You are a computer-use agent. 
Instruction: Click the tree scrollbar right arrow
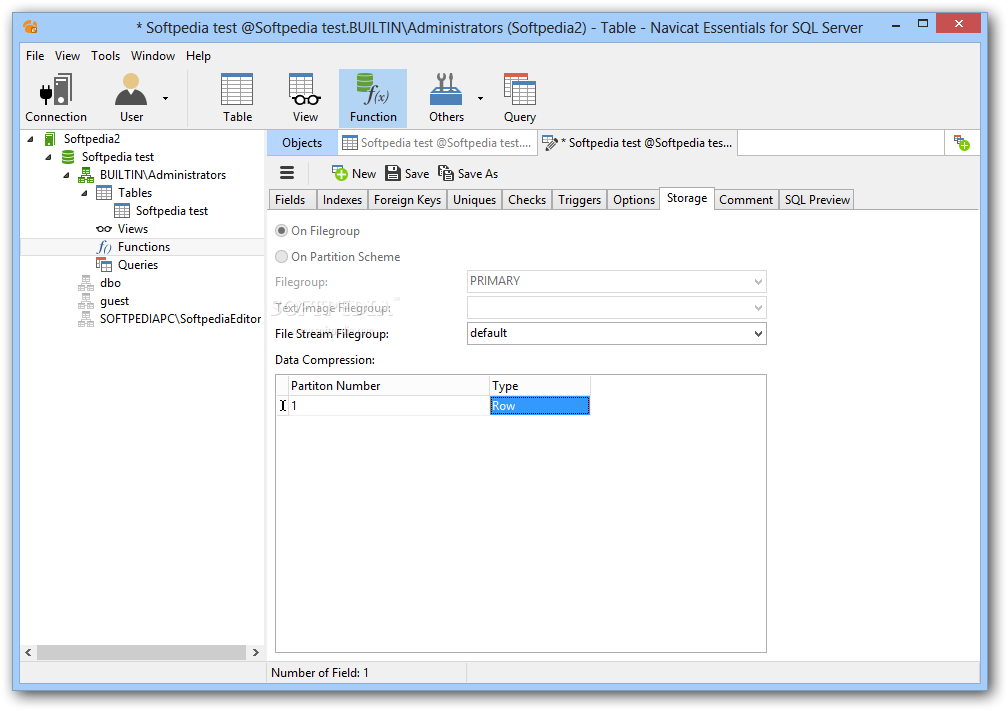[255, 652]
